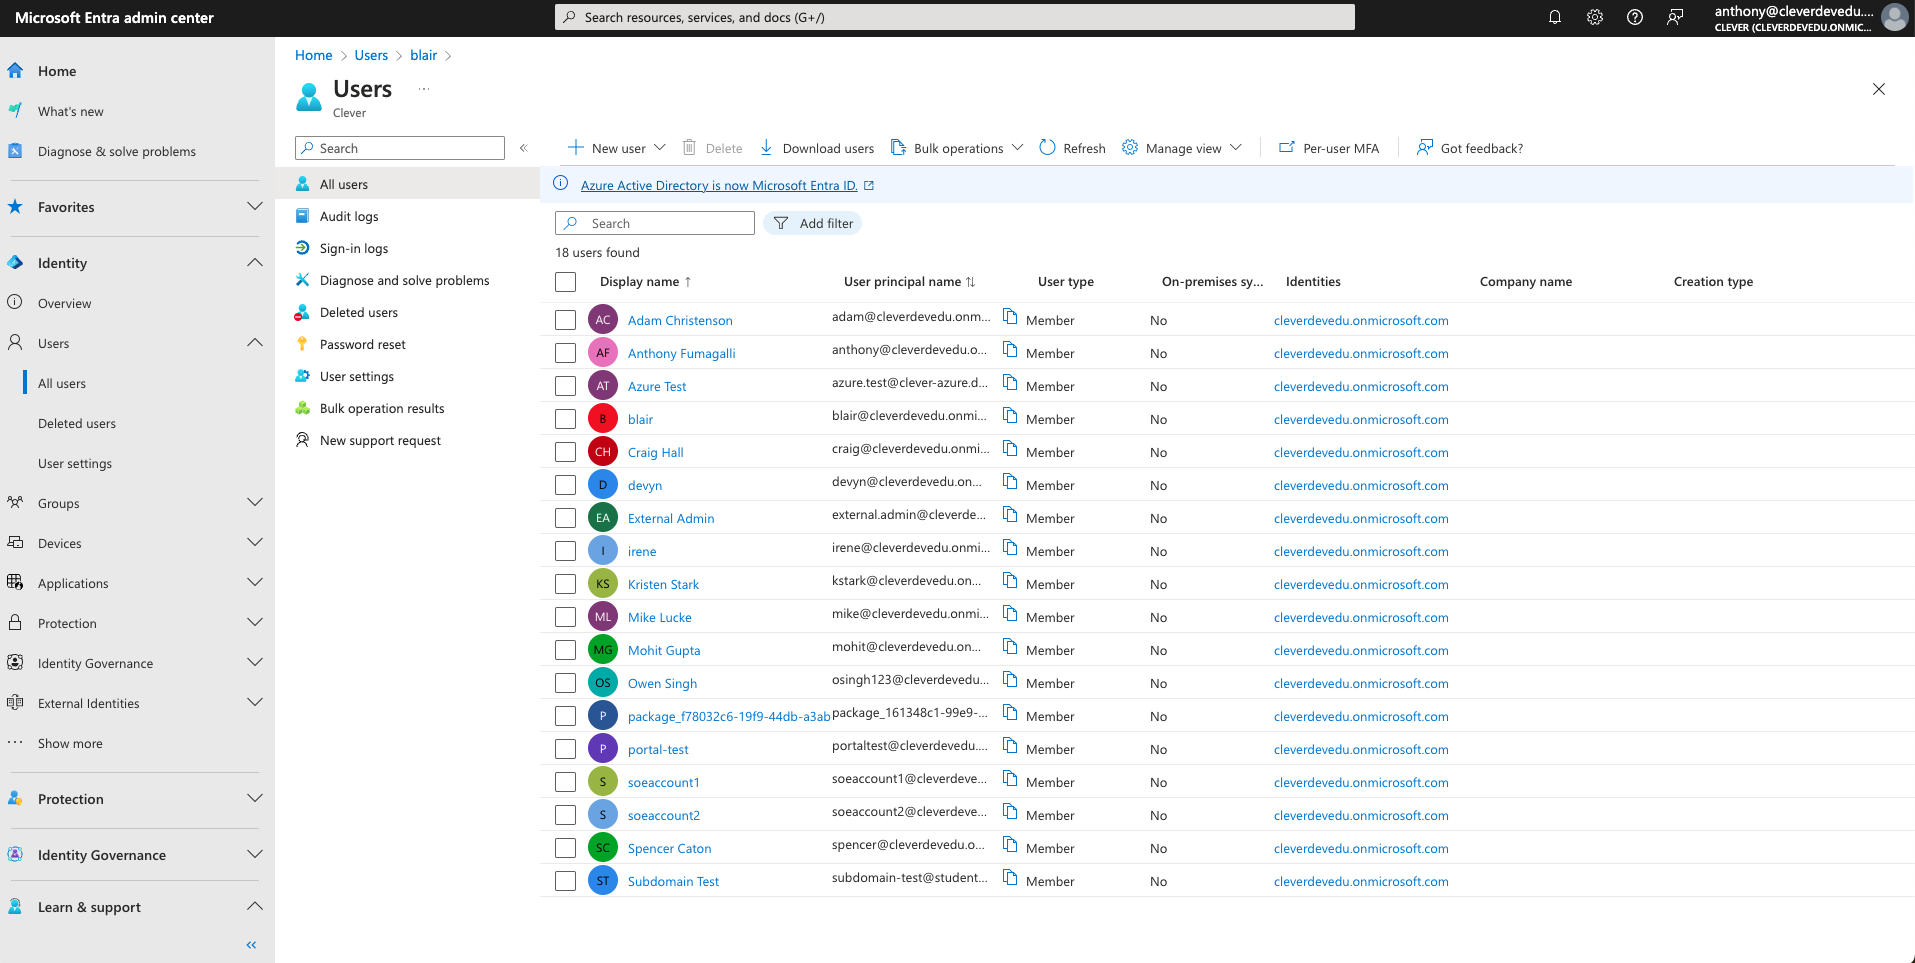The height and width of the screenshot is (963, 1915).
Task: Download users via toolbar icon
Action: (766, 148)
